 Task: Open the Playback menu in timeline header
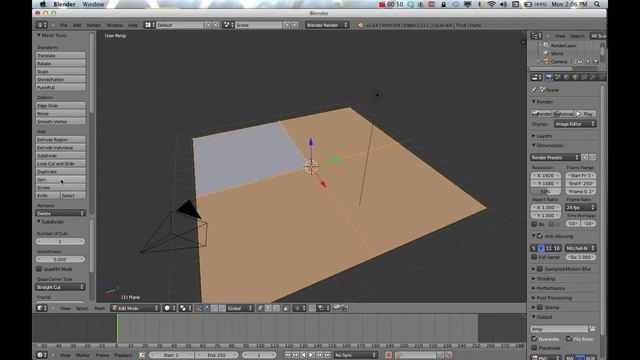click(123, 355)
